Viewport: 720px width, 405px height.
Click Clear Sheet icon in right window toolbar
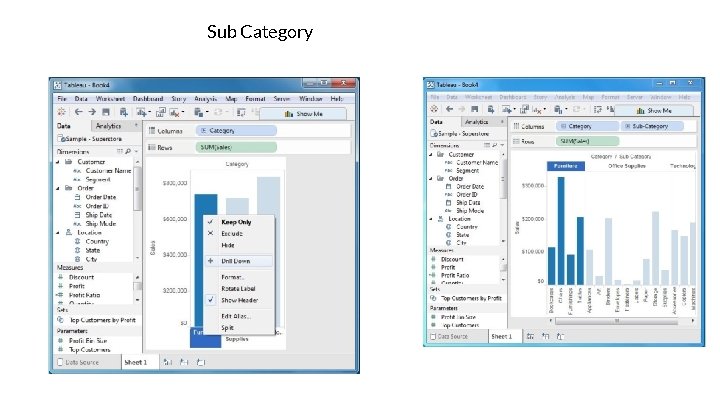pos(537,109)
